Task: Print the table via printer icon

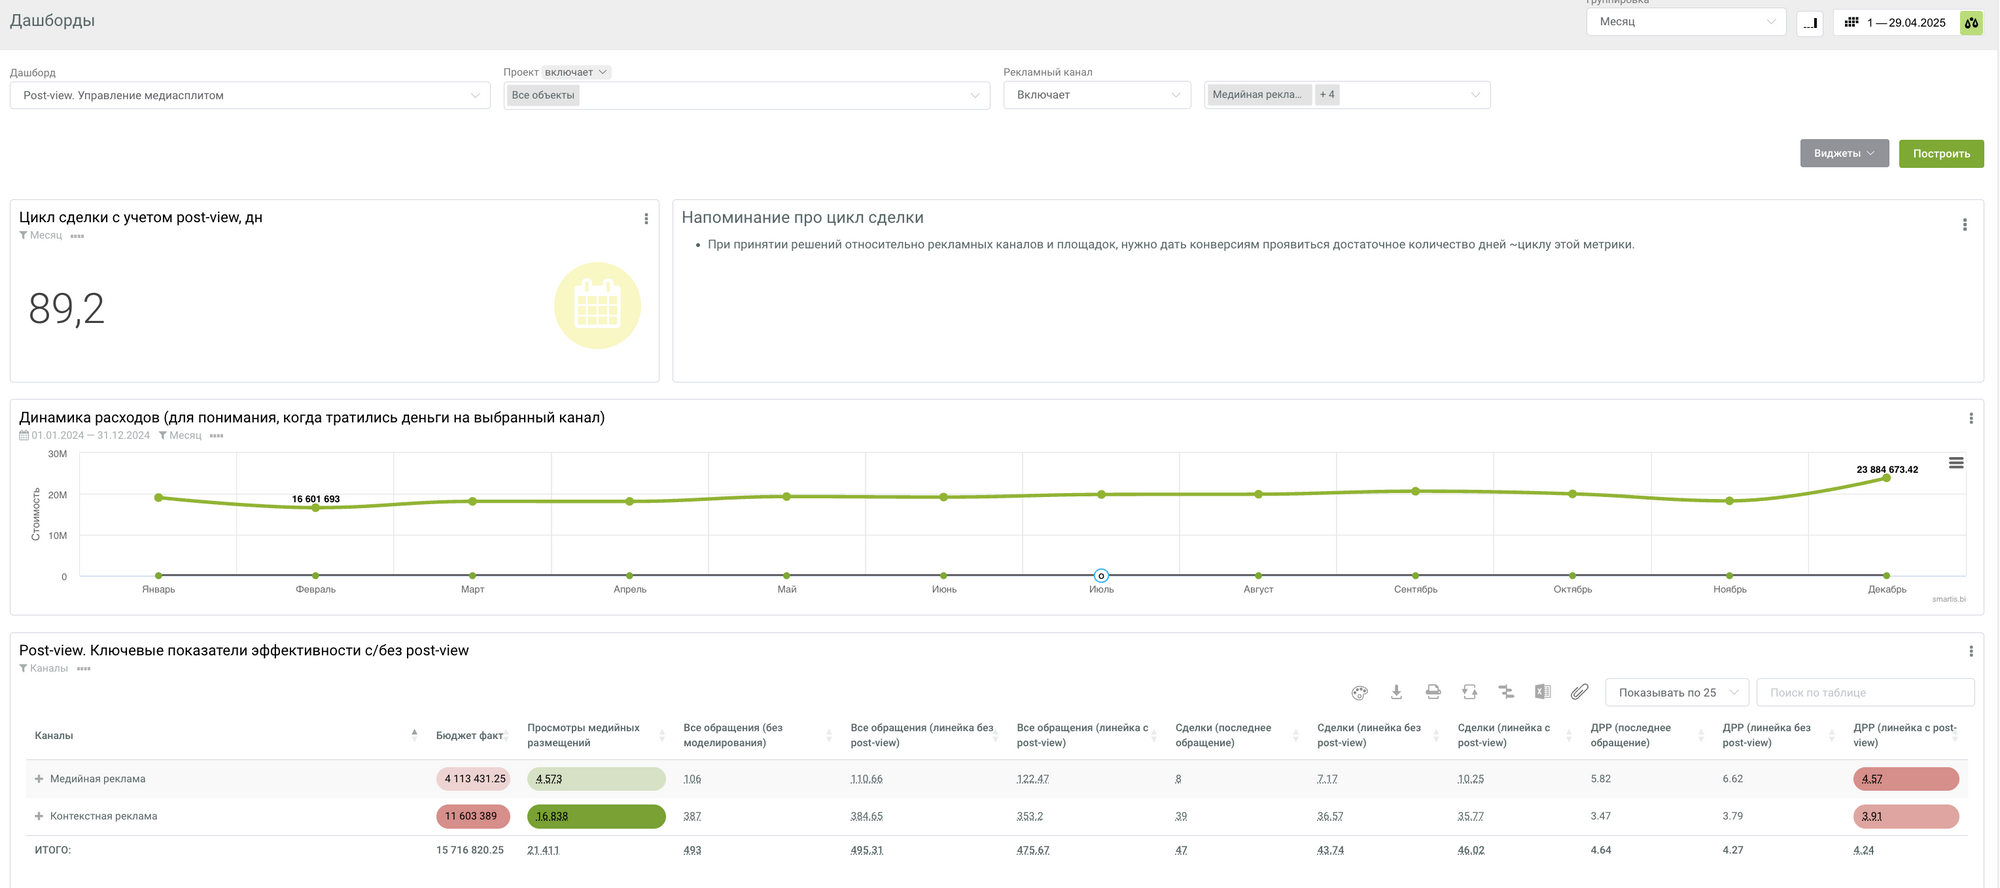Action: click(x=1433, y=692)
